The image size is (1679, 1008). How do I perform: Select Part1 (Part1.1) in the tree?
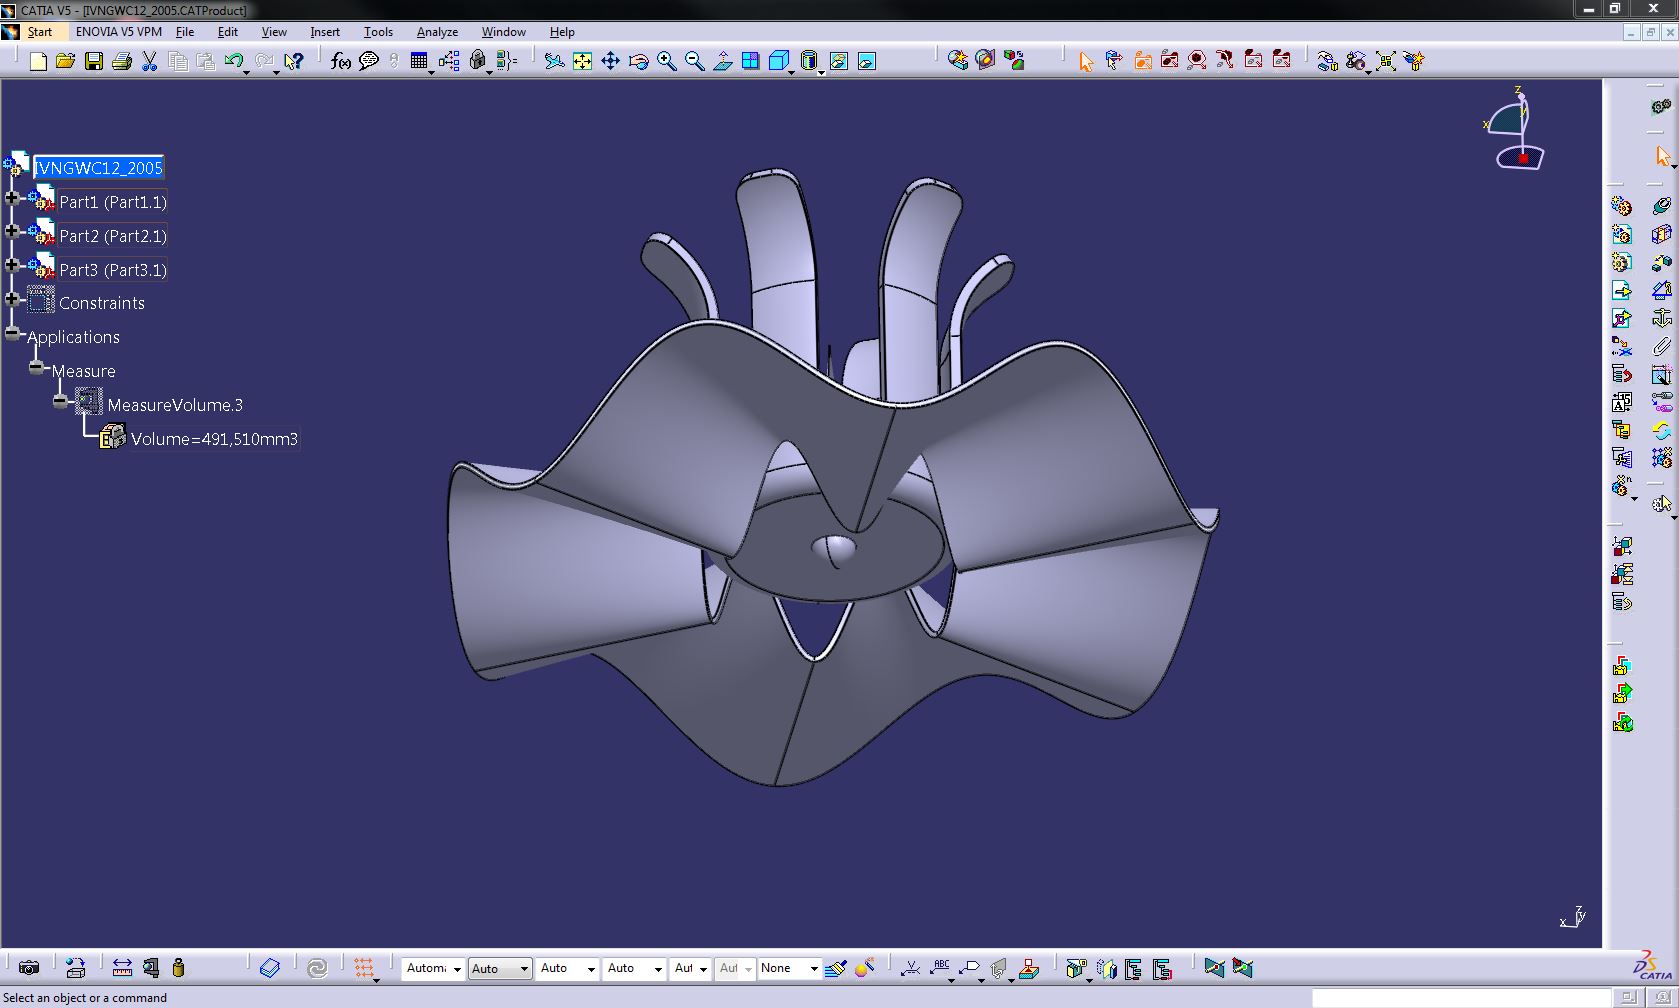pyautogui.click(x=113, y=202)
